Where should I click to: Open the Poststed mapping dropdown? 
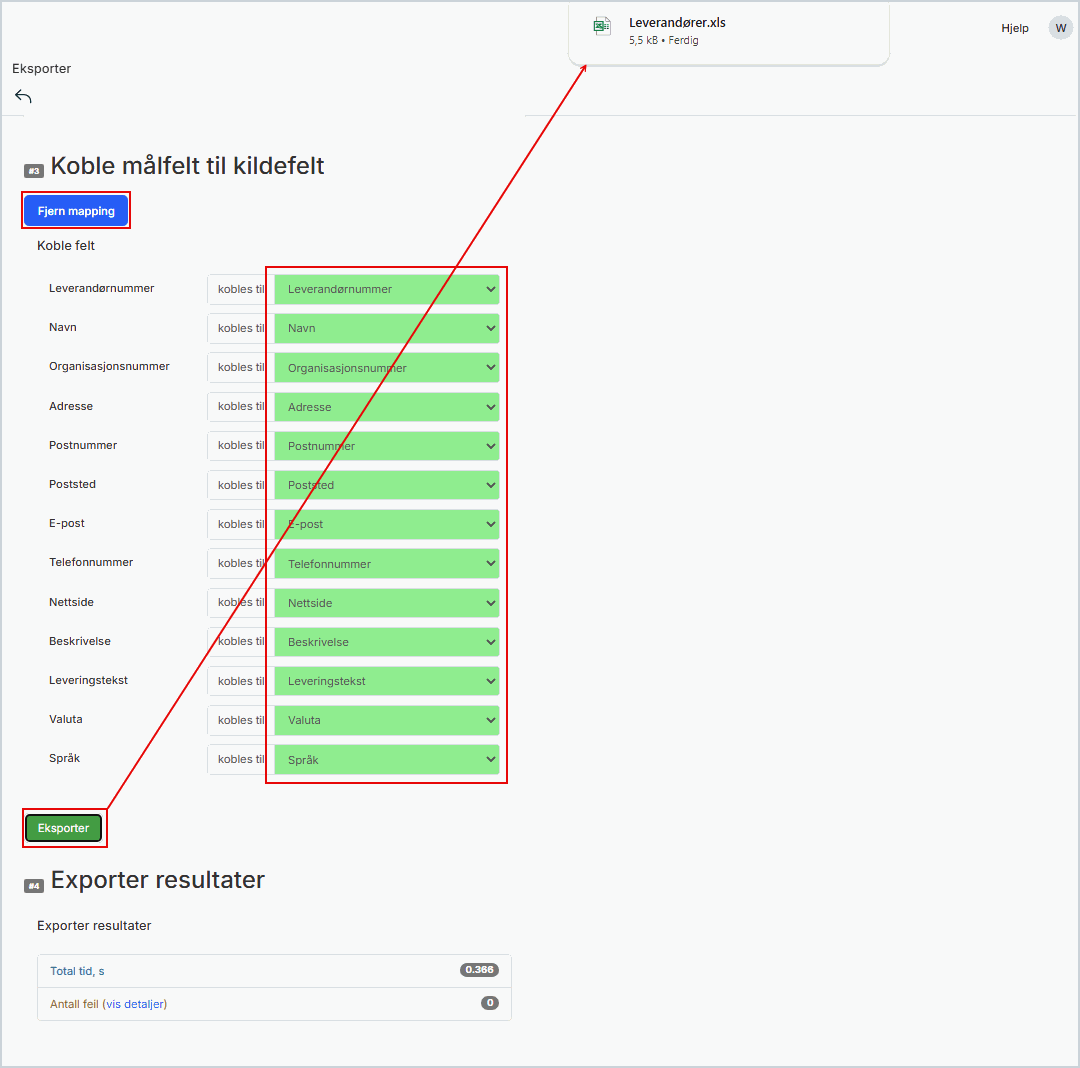(x=386, y=485)
